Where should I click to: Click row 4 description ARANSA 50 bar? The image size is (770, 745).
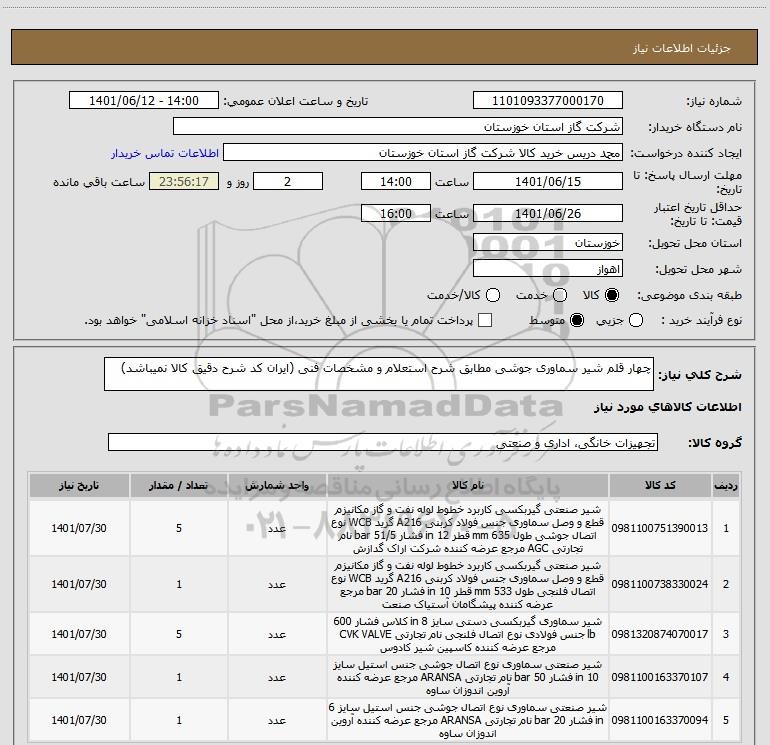pos(468,678)
